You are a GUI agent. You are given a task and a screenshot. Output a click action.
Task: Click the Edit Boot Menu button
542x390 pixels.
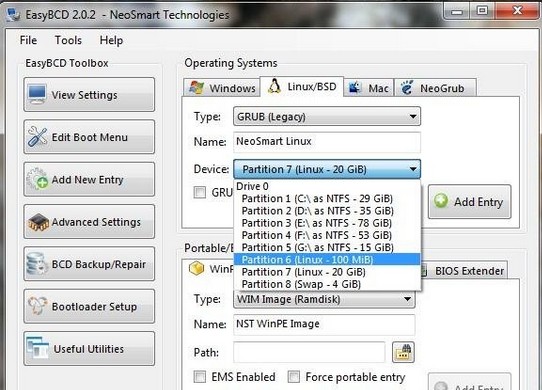89,137
